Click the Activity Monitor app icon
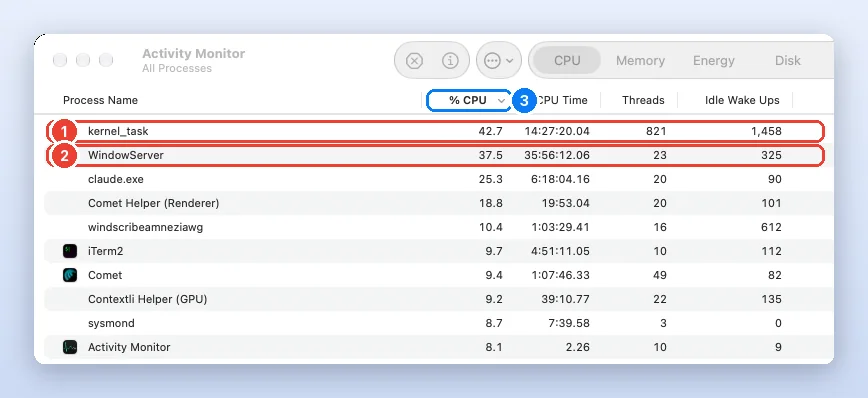868x398 pixels. [70, 348]
